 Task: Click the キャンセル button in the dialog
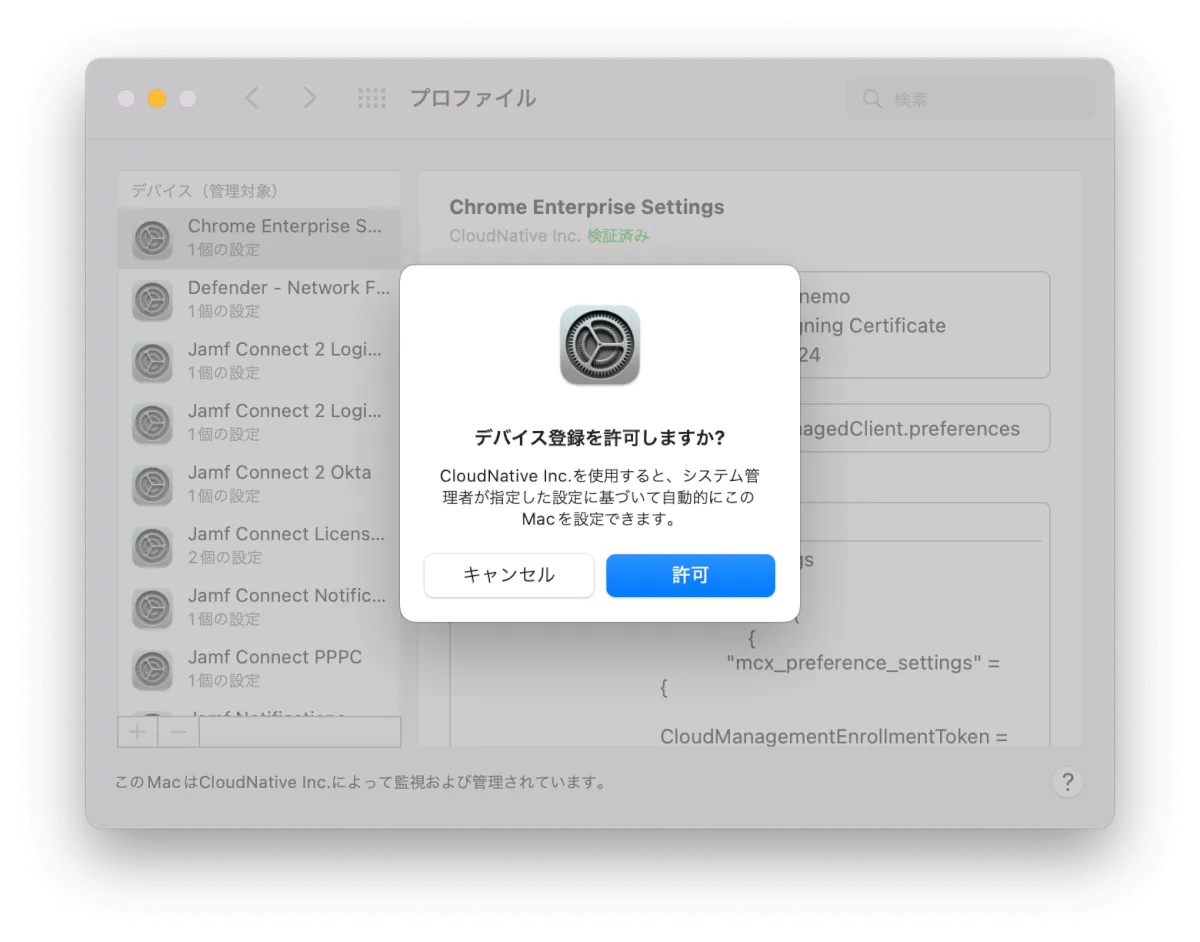(x=509, y=575)
